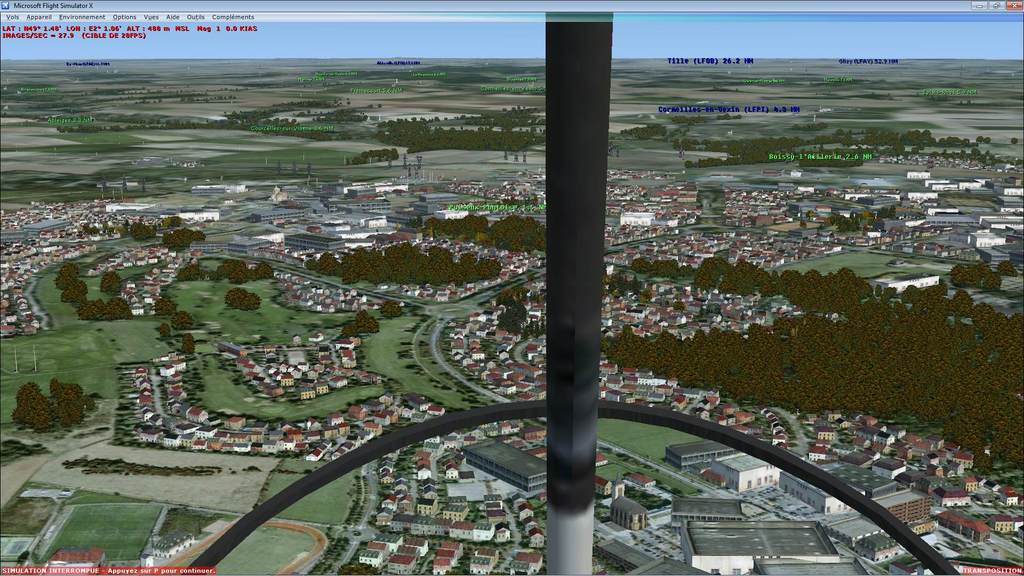
Task: Open the Aide help menu
Action: click(x=173, y=17)
